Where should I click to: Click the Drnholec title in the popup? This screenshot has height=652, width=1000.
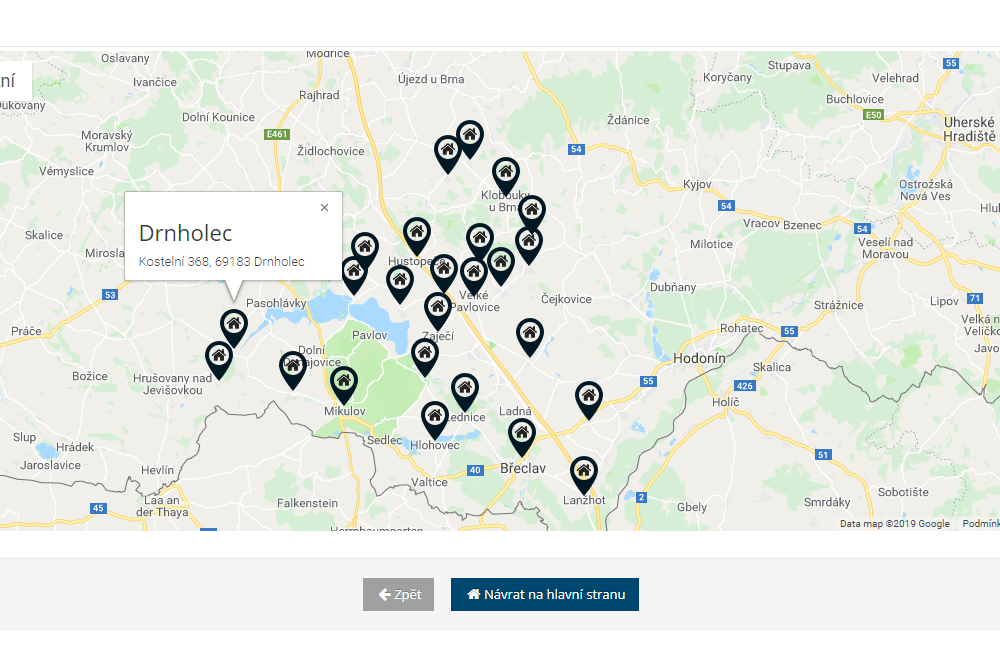186,233
